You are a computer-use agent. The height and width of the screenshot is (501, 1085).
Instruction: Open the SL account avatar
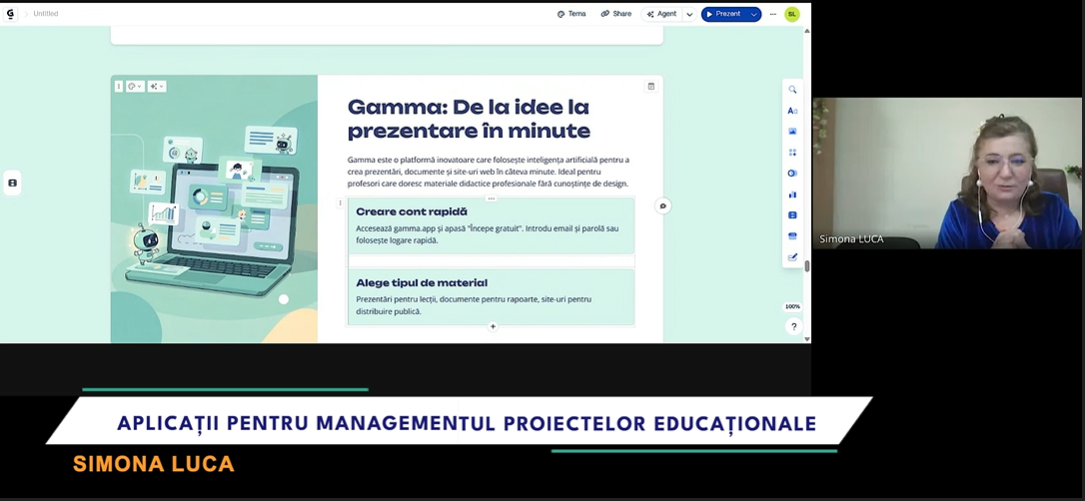pos(792,14)
